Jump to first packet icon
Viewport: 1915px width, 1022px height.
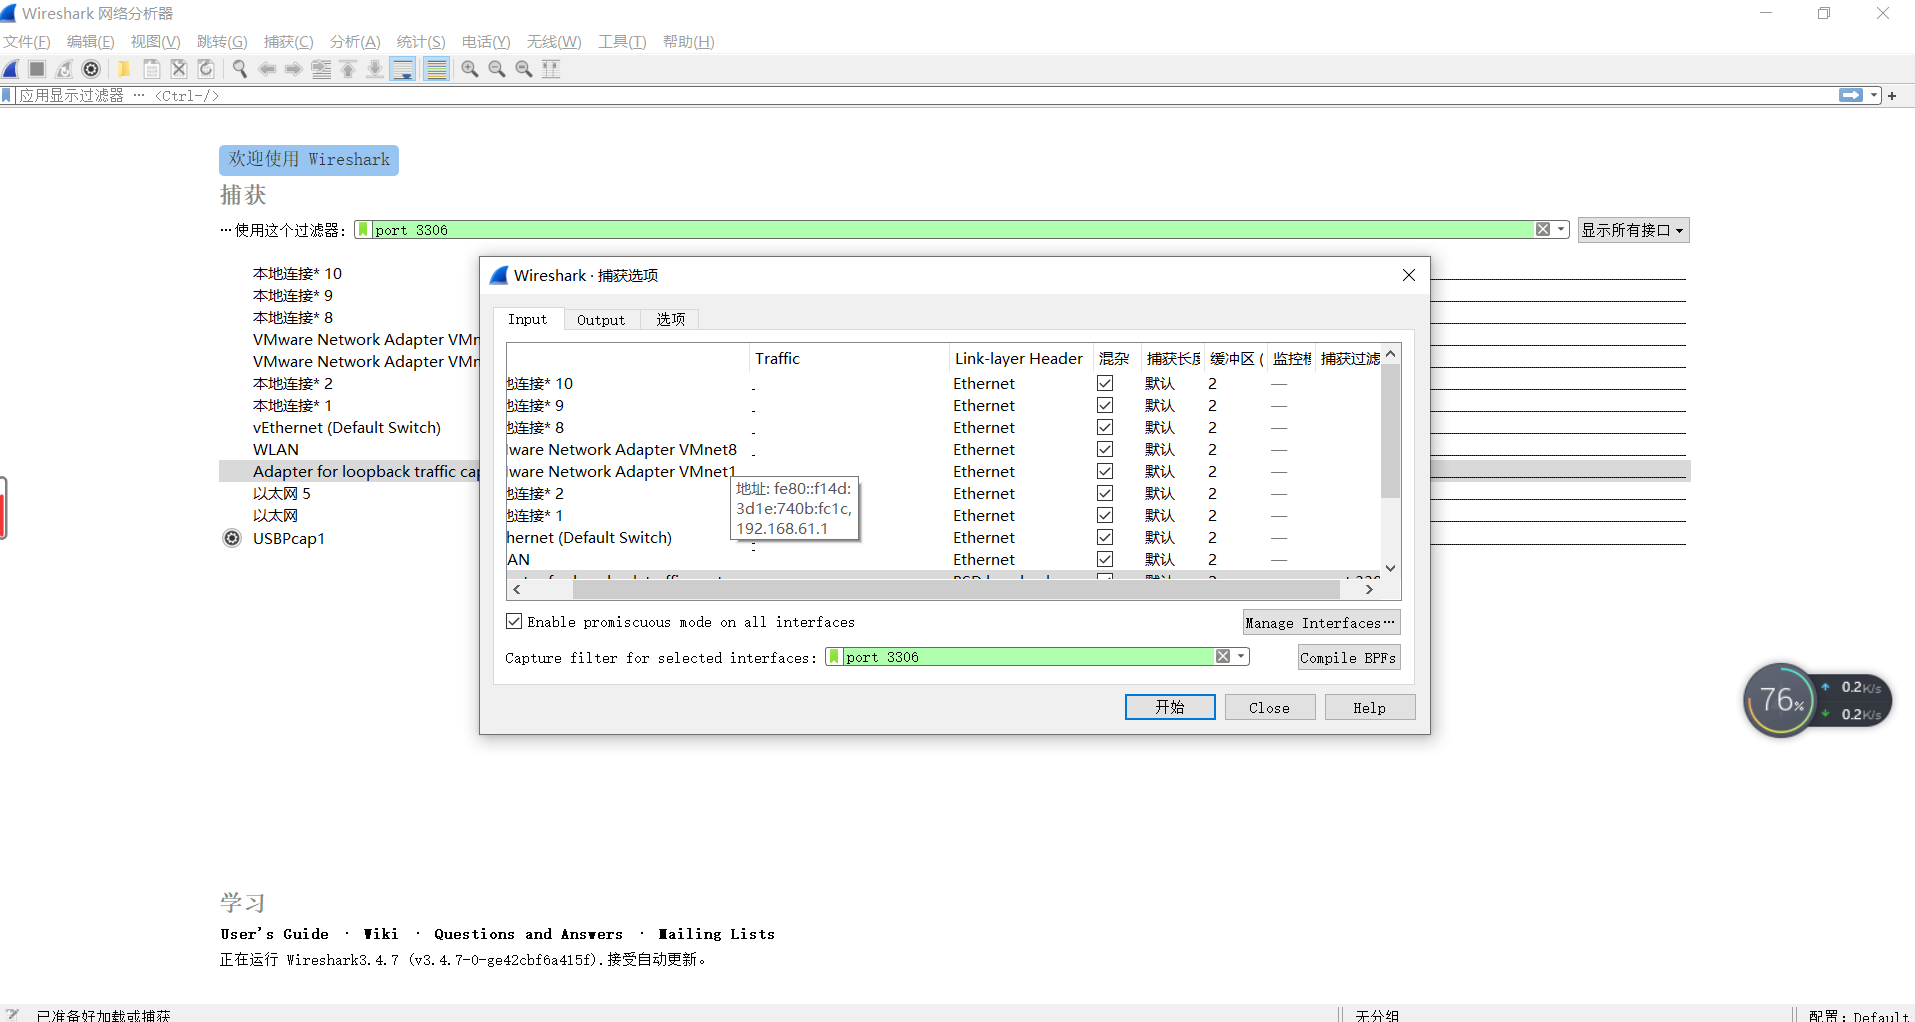click(348, 69)
